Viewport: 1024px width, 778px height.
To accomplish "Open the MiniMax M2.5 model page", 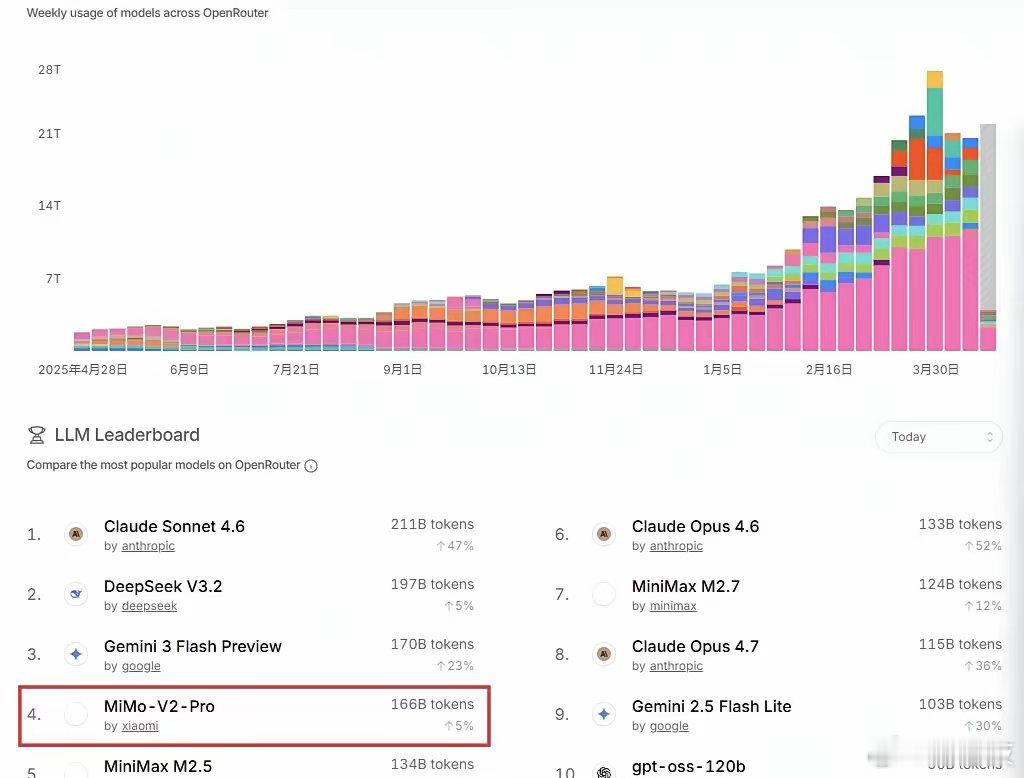I will 158,766.
